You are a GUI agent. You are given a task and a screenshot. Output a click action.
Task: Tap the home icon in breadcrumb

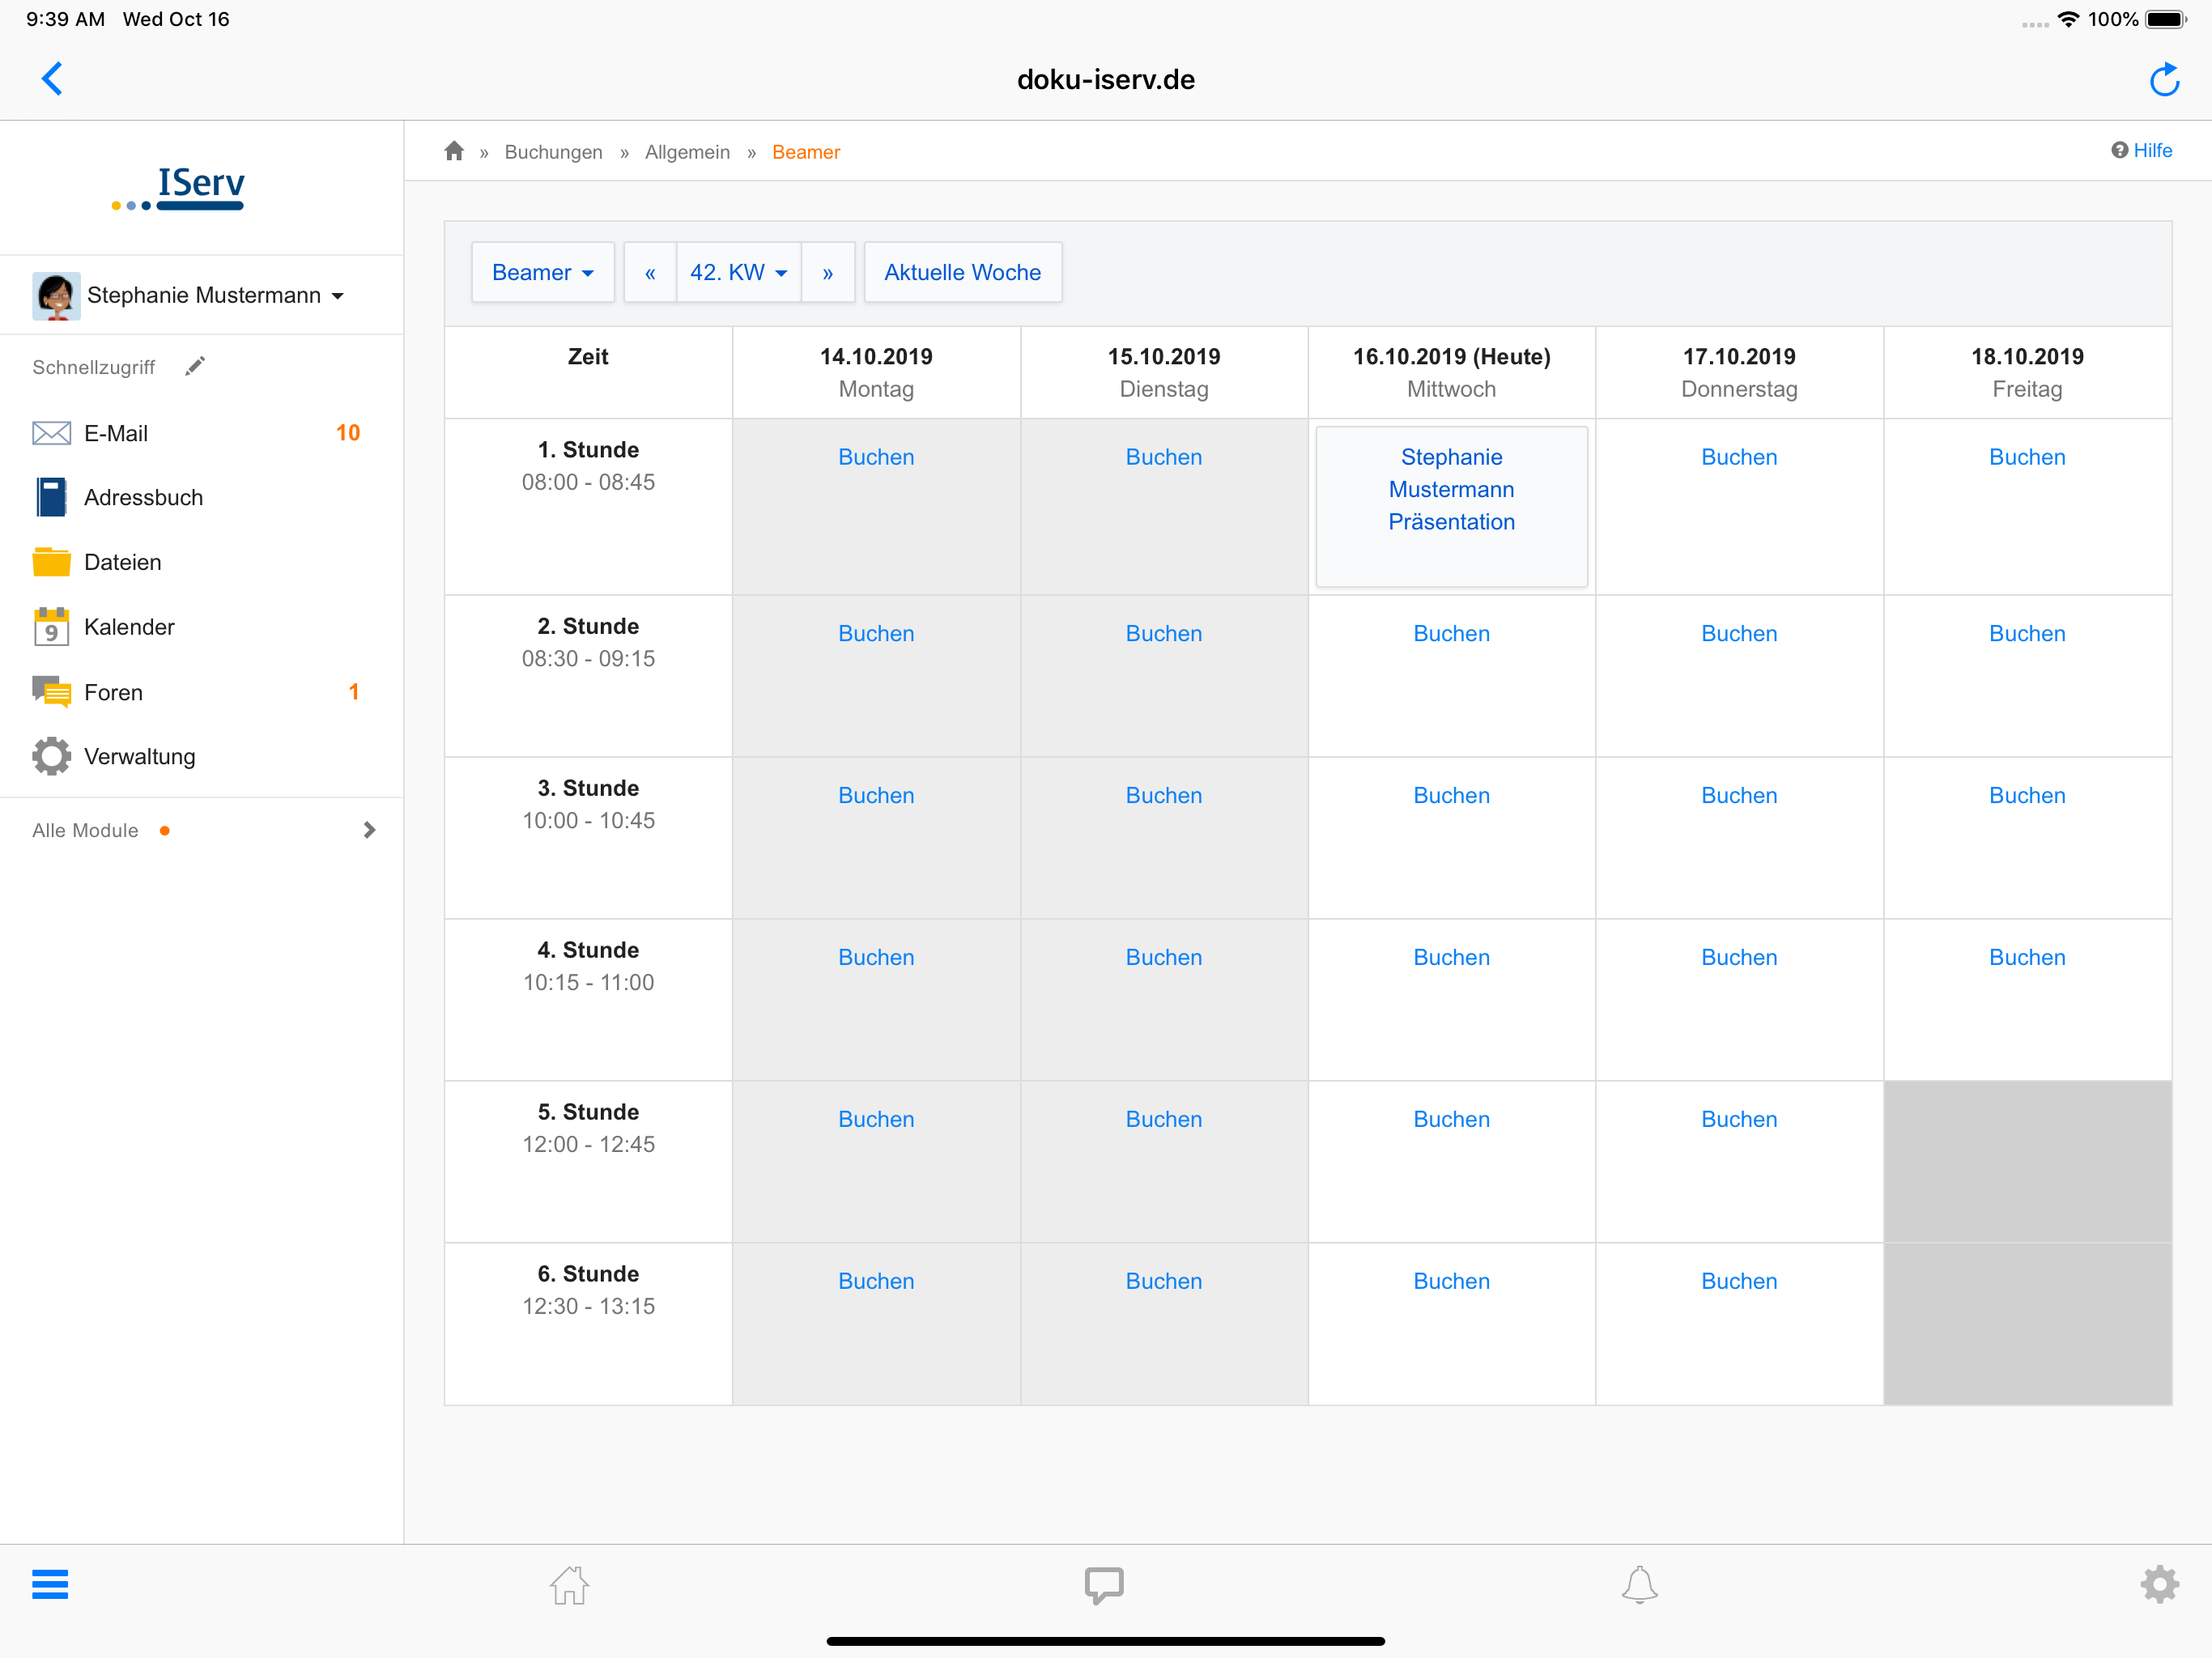tap(454, 151)
